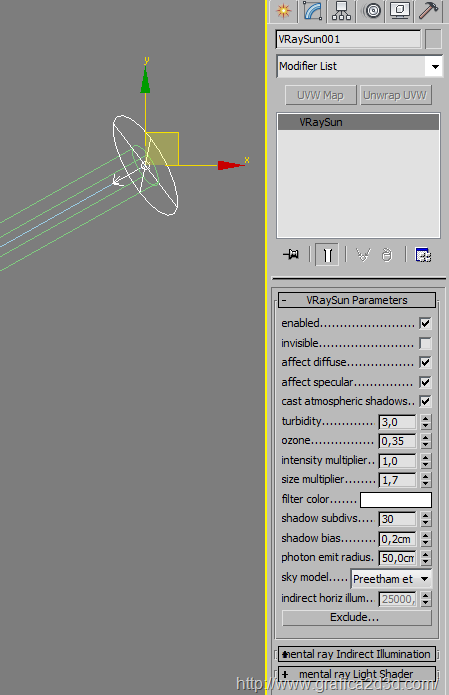The image size is (449, 695).
Task: Open the filter color swatch
Action: tap(396, 500)
